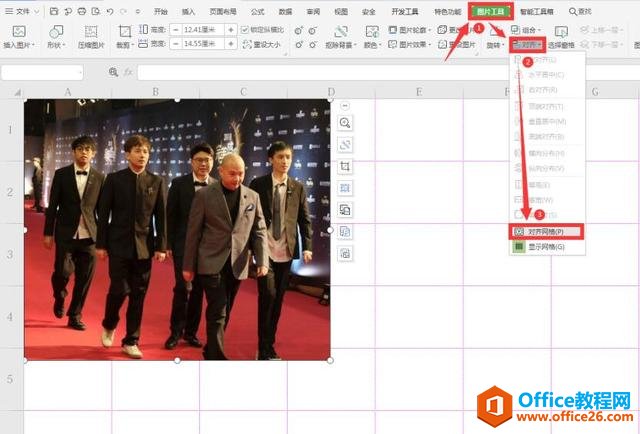
Task: Click the redo arrow icon
Action: click(123, 11)
